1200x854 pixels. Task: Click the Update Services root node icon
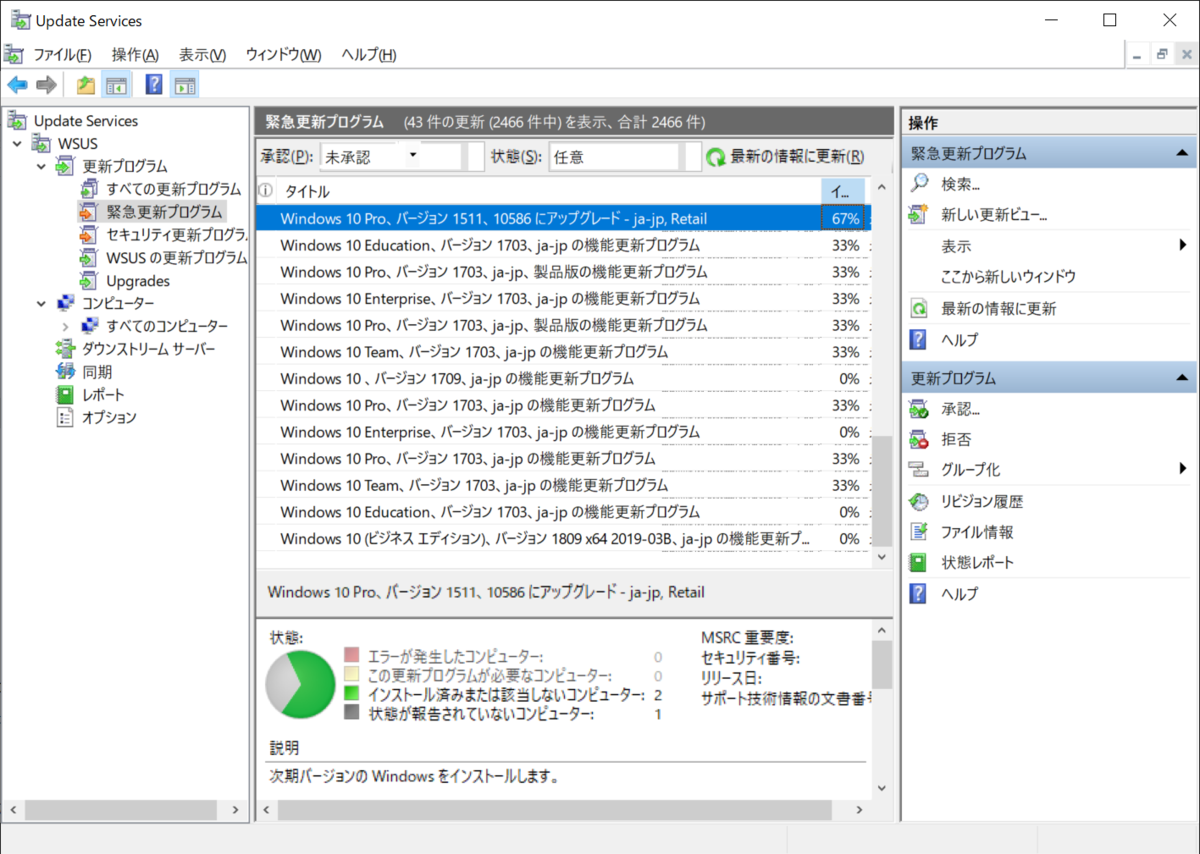click(x=17, y=121)
